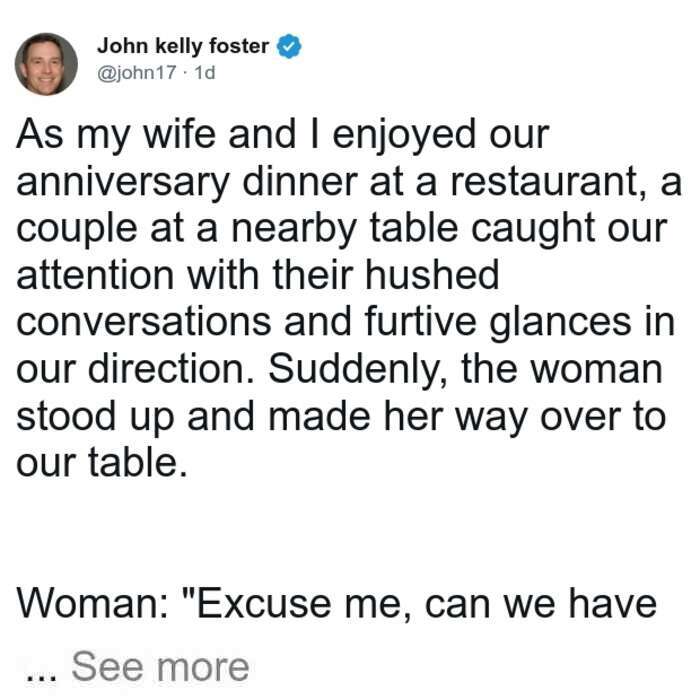Click the line 'stood up and made her way'
The width and height of the screenshot is (700, 700).
(x=342, y=417)
